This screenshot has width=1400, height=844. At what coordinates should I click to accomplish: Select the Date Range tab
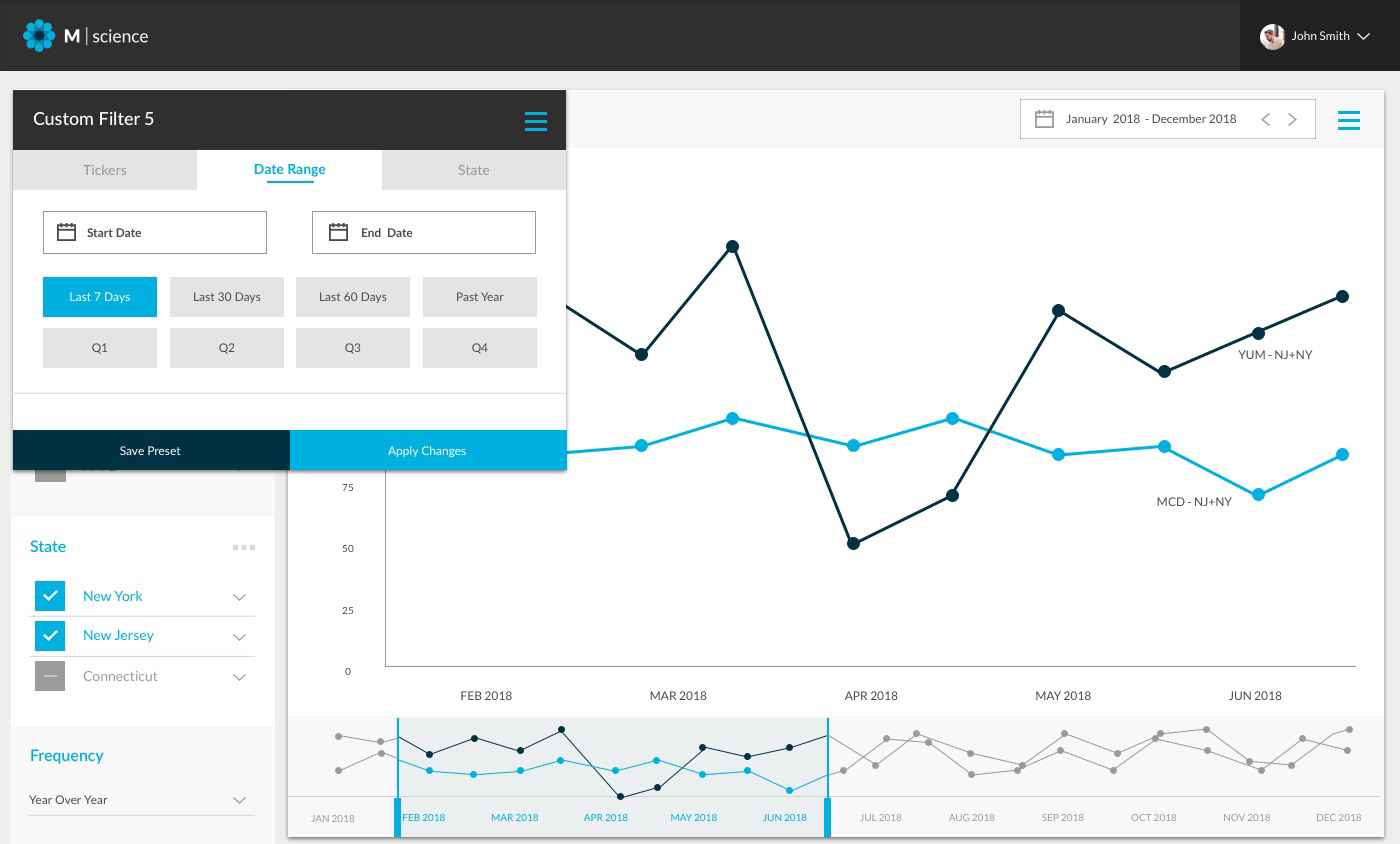[x=289, y=170]
